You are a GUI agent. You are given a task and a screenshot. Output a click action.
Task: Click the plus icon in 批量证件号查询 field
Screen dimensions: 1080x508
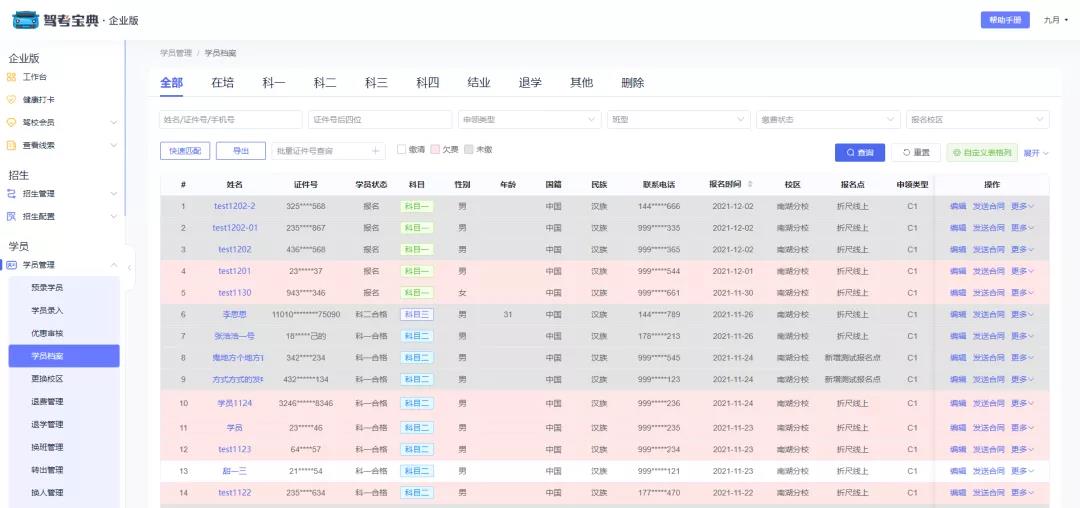(376, 151)
